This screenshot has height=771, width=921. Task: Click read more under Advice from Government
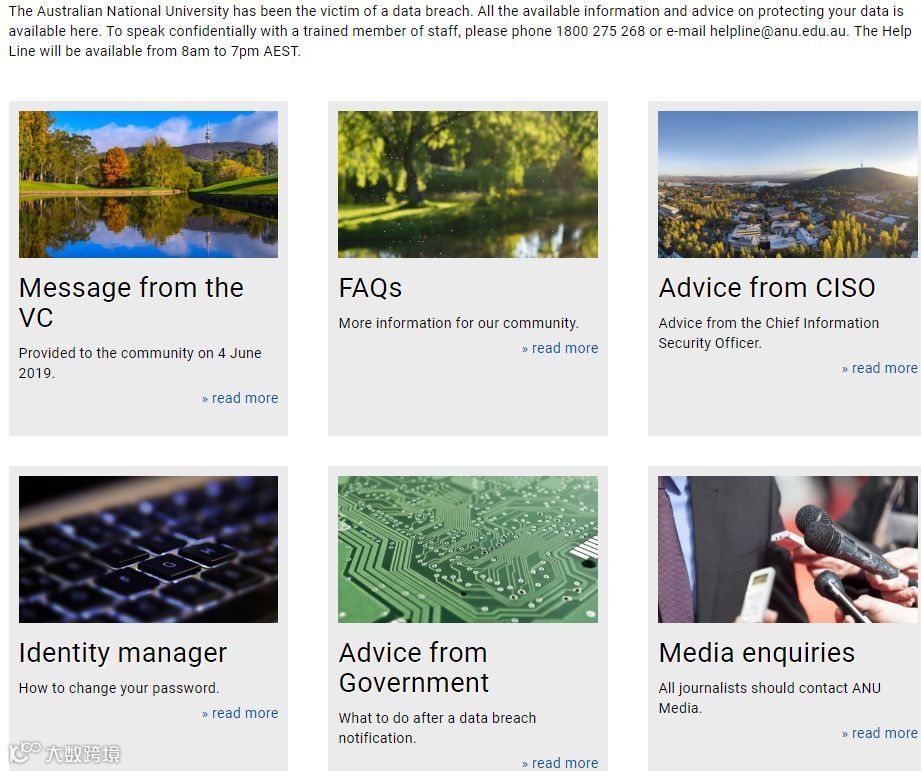point(560,763)
